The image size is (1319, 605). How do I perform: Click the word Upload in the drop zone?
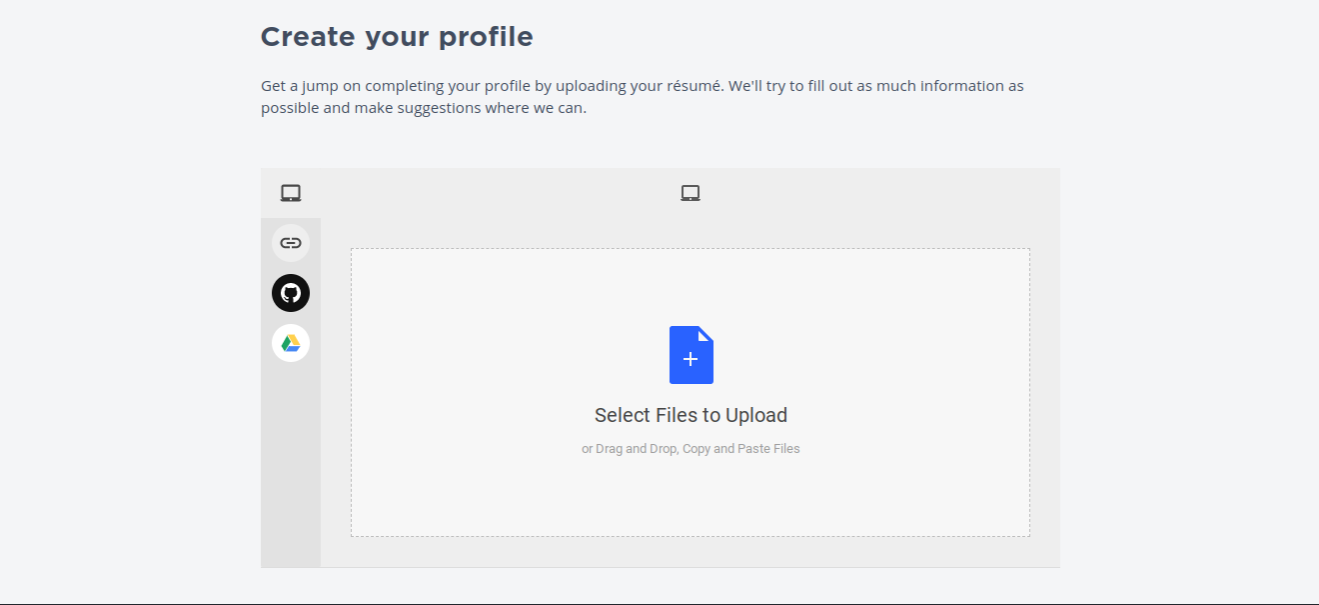(756, 415)
